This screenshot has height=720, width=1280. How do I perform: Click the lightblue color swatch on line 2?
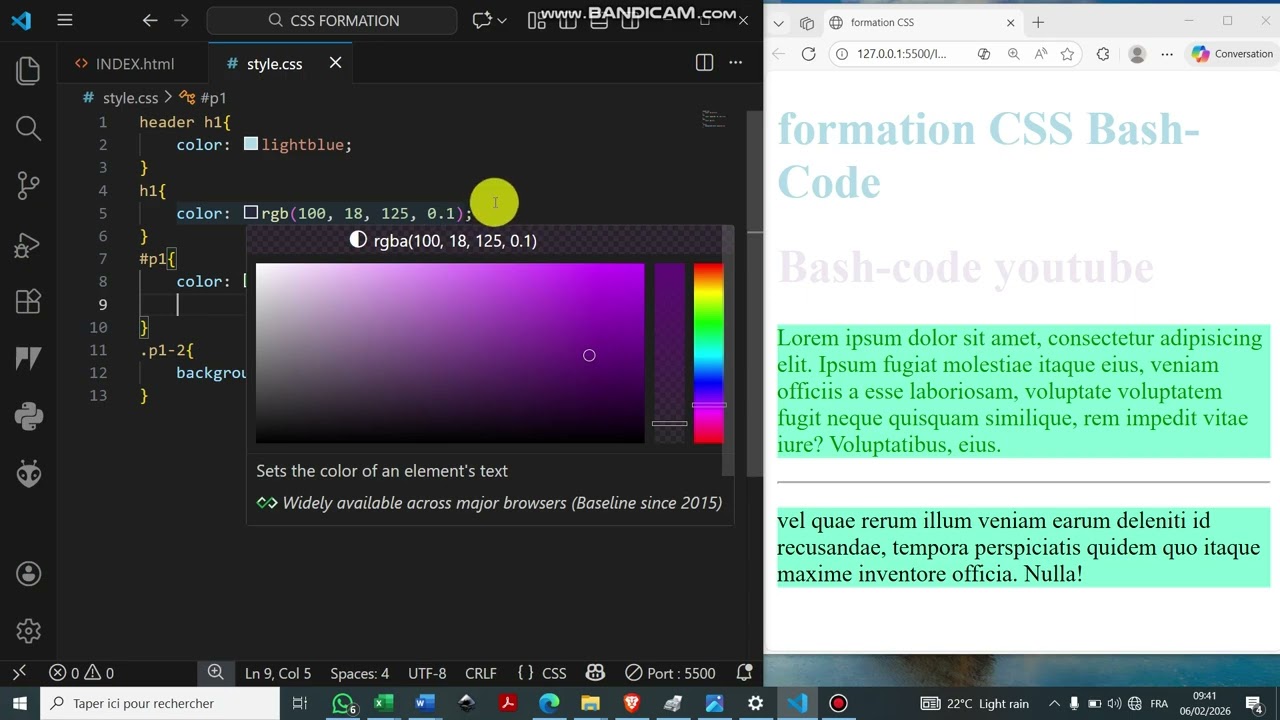point(250,144)
